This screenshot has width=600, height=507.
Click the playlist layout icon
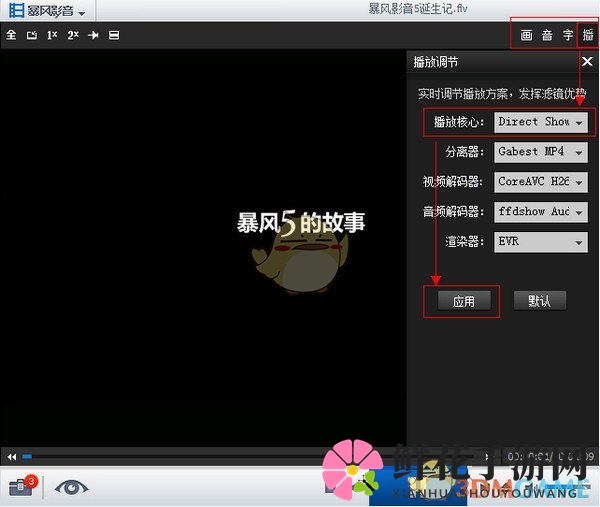[x=114, y=35]
